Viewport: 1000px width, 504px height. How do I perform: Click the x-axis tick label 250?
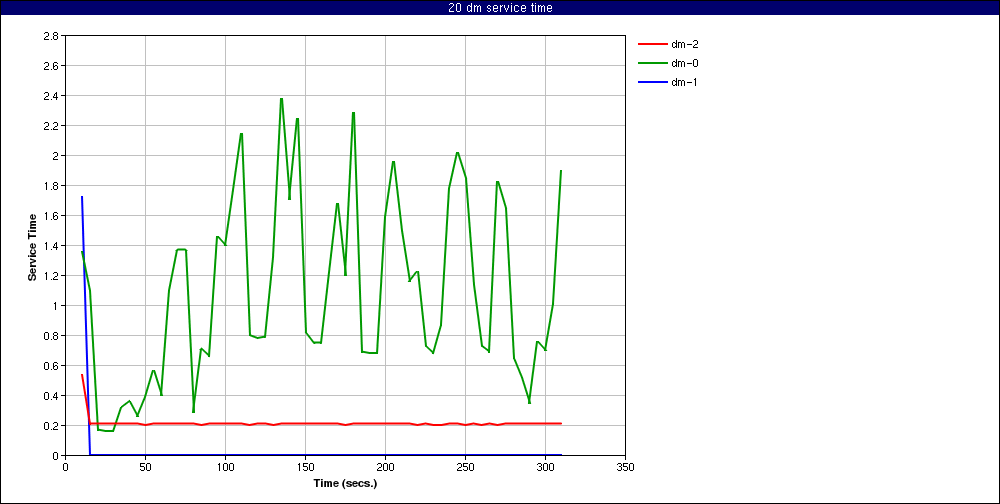tap(466, 467)
